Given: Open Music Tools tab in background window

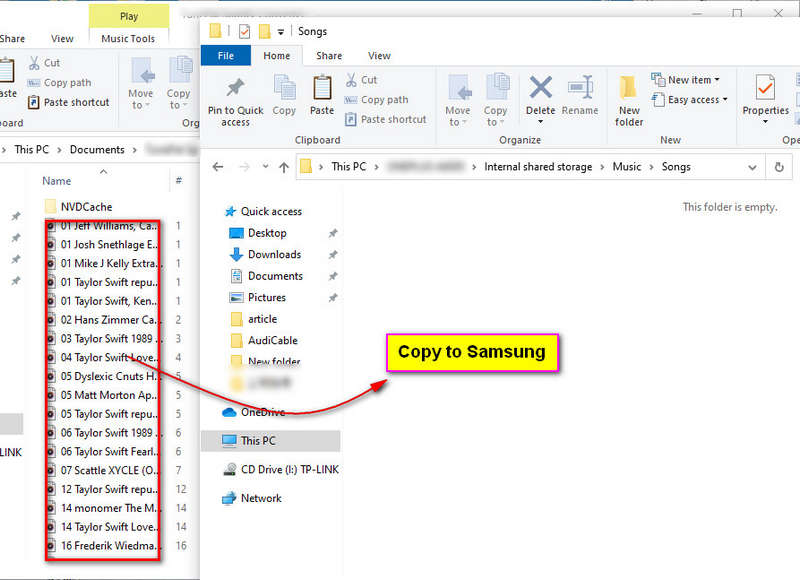Looking at the screenshot, I should (x=128, y=39).
